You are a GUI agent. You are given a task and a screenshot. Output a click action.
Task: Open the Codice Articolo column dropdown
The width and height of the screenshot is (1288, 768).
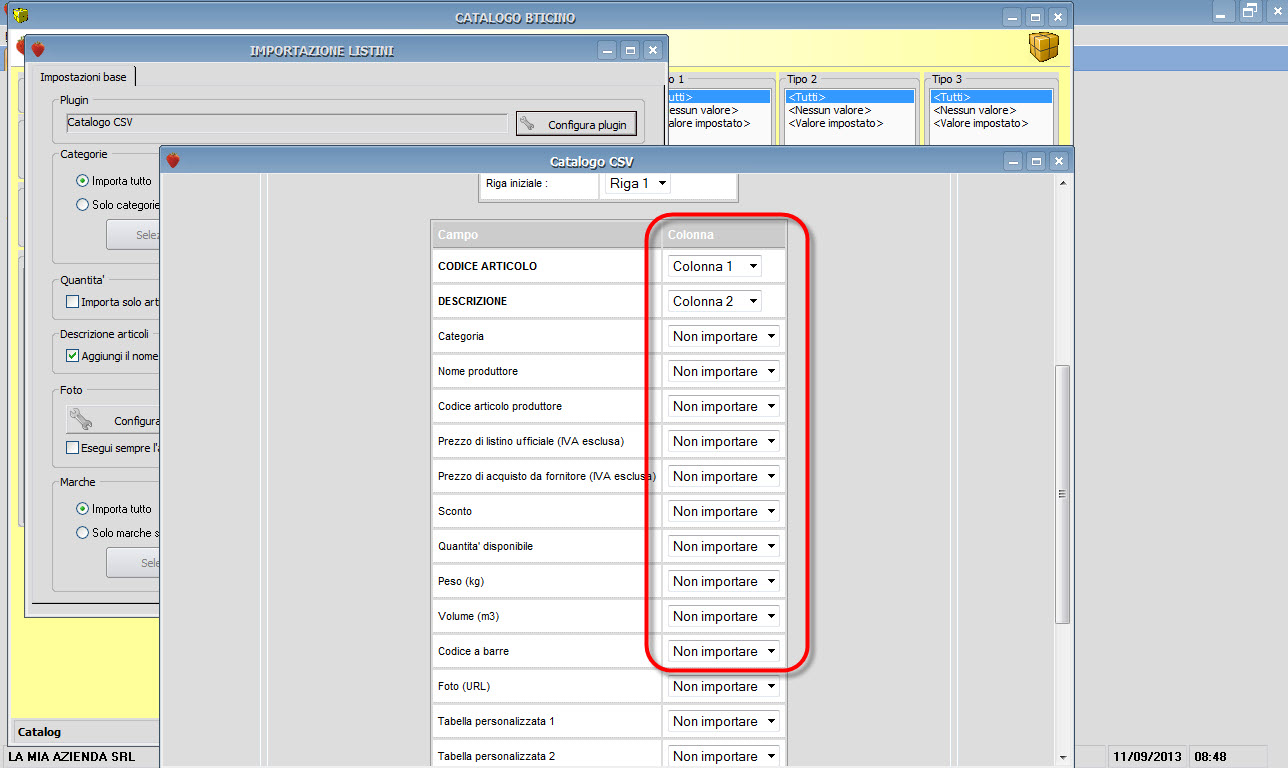714,266
